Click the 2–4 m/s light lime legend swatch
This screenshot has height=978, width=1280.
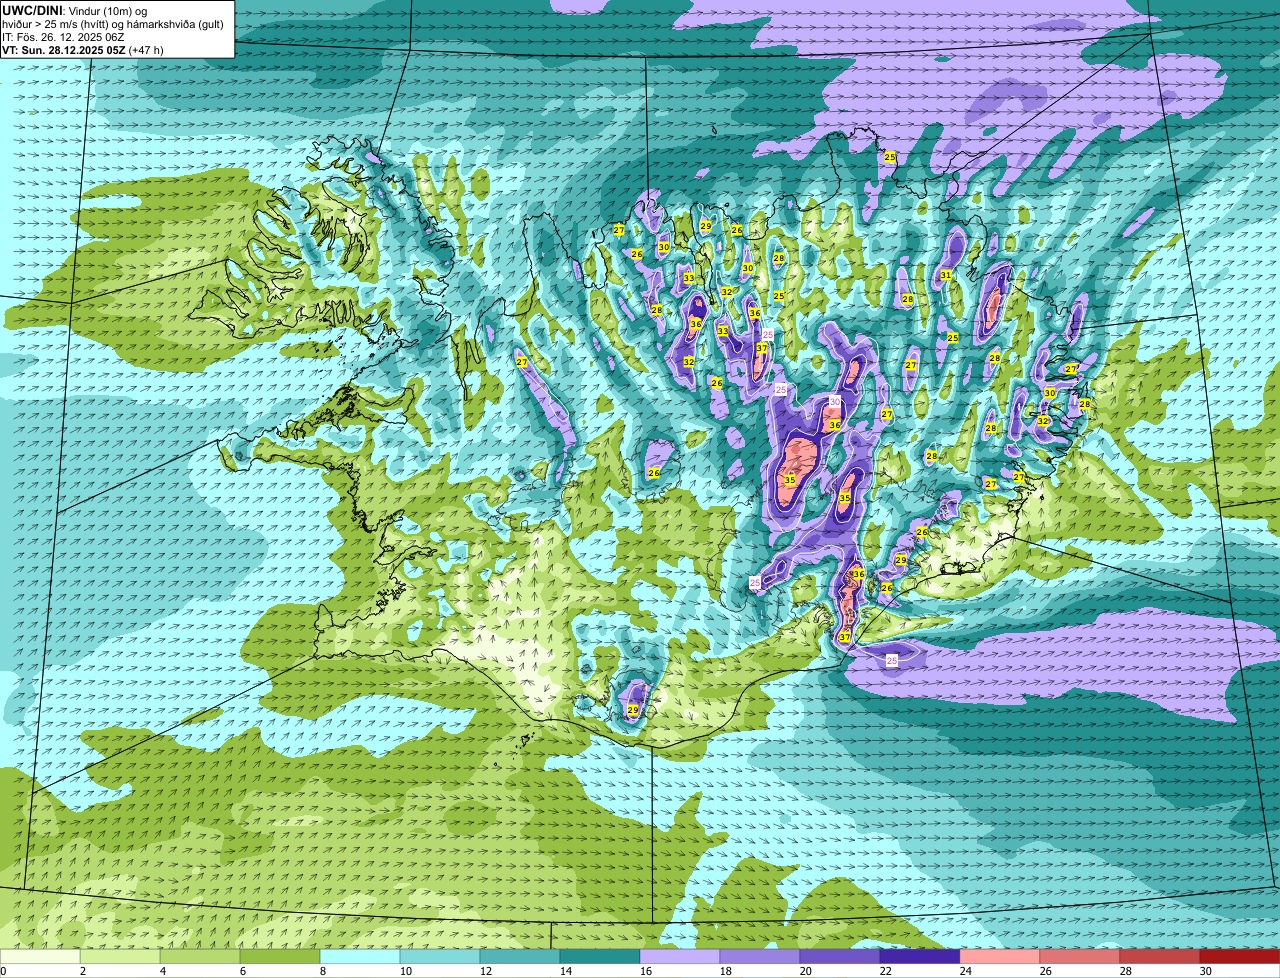point(120,956)
